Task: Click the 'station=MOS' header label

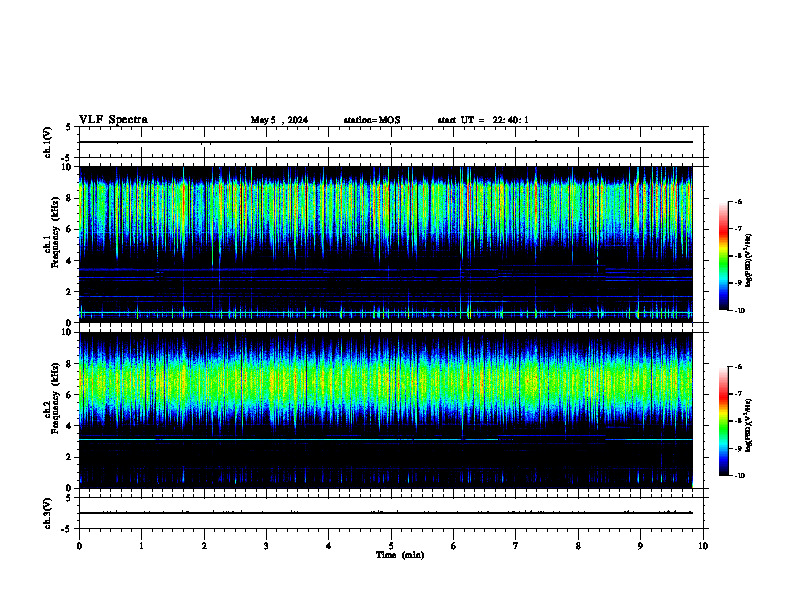Action: 372,120
